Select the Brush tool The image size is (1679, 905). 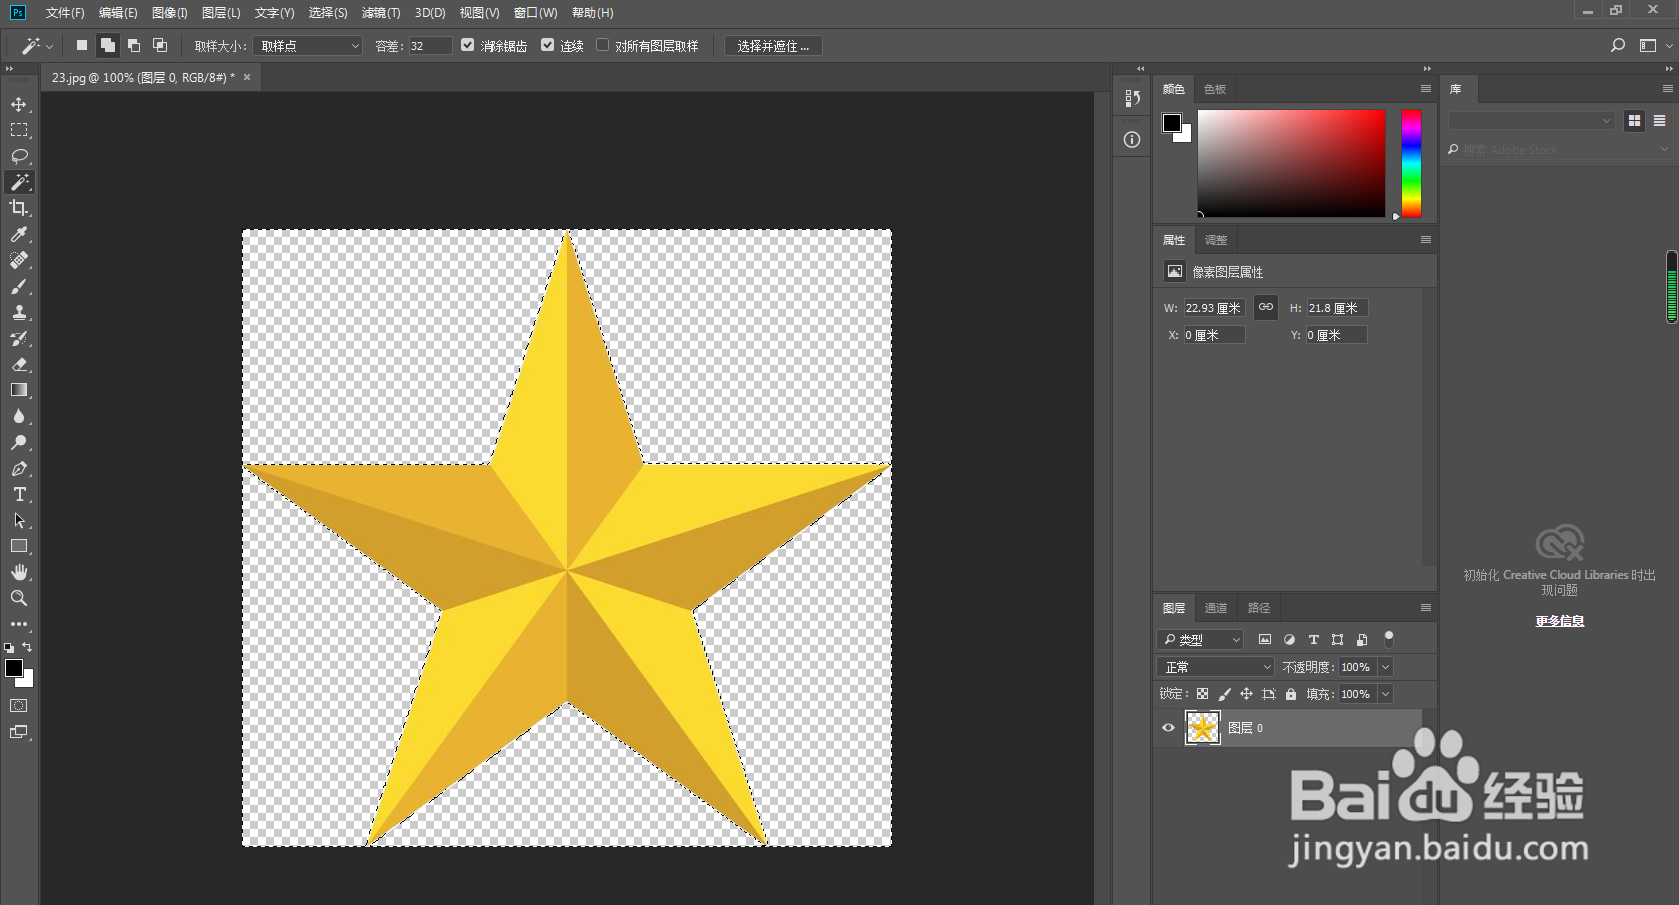(x=19, y=286)
